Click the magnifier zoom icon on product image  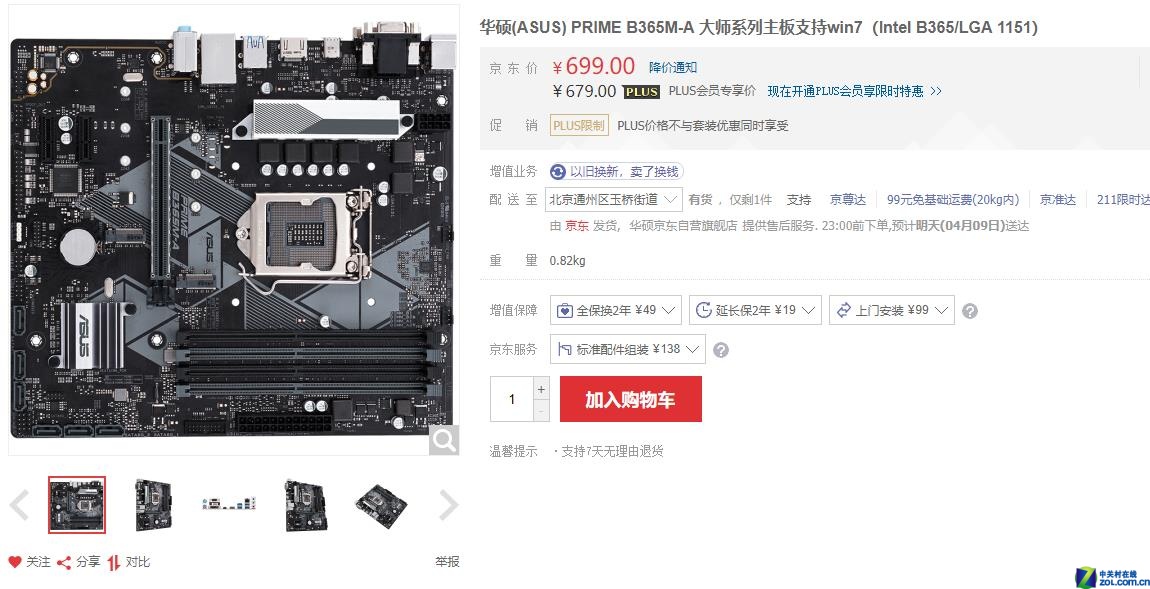[444, 439]
